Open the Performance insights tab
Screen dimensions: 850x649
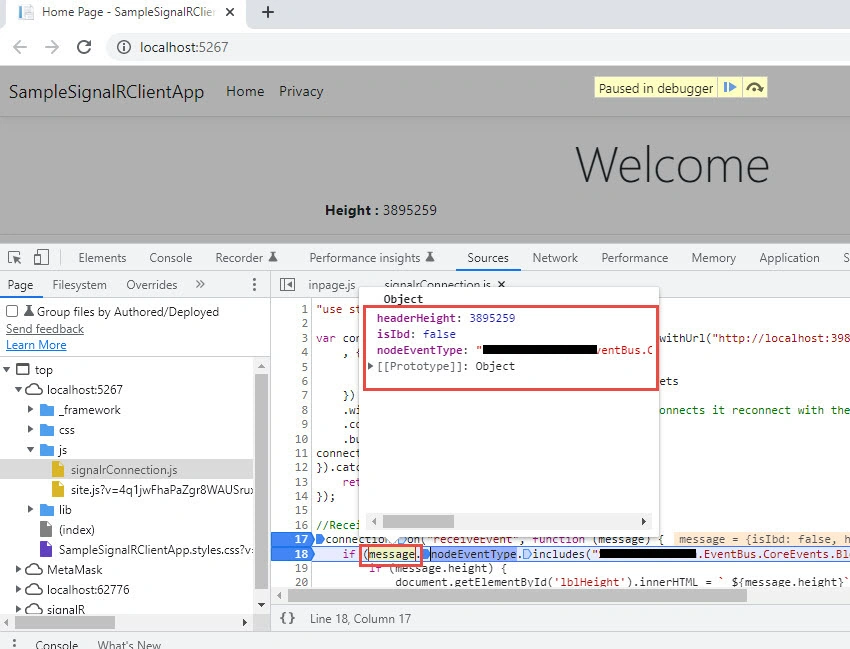click(372, 258)
